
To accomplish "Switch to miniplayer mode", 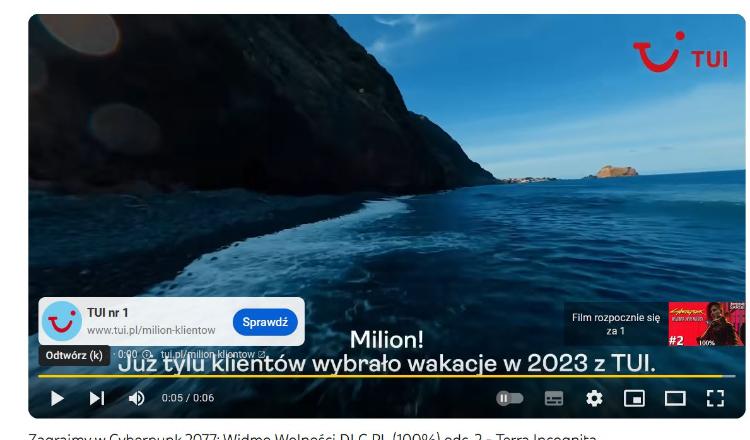I will [634, 398].
